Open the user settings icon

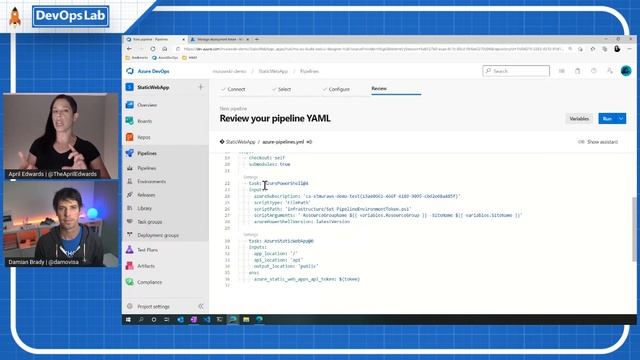click(610, 71)
